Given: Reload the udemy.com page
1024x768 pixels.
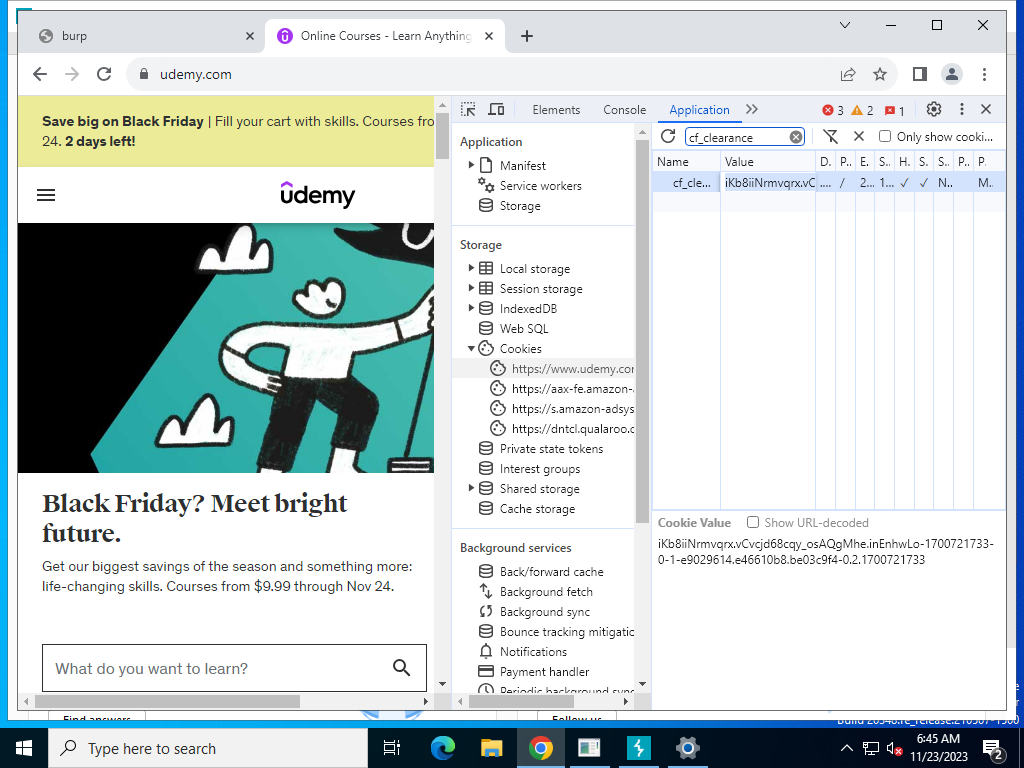Looking at the screenshot, I should tap(104, 74).
